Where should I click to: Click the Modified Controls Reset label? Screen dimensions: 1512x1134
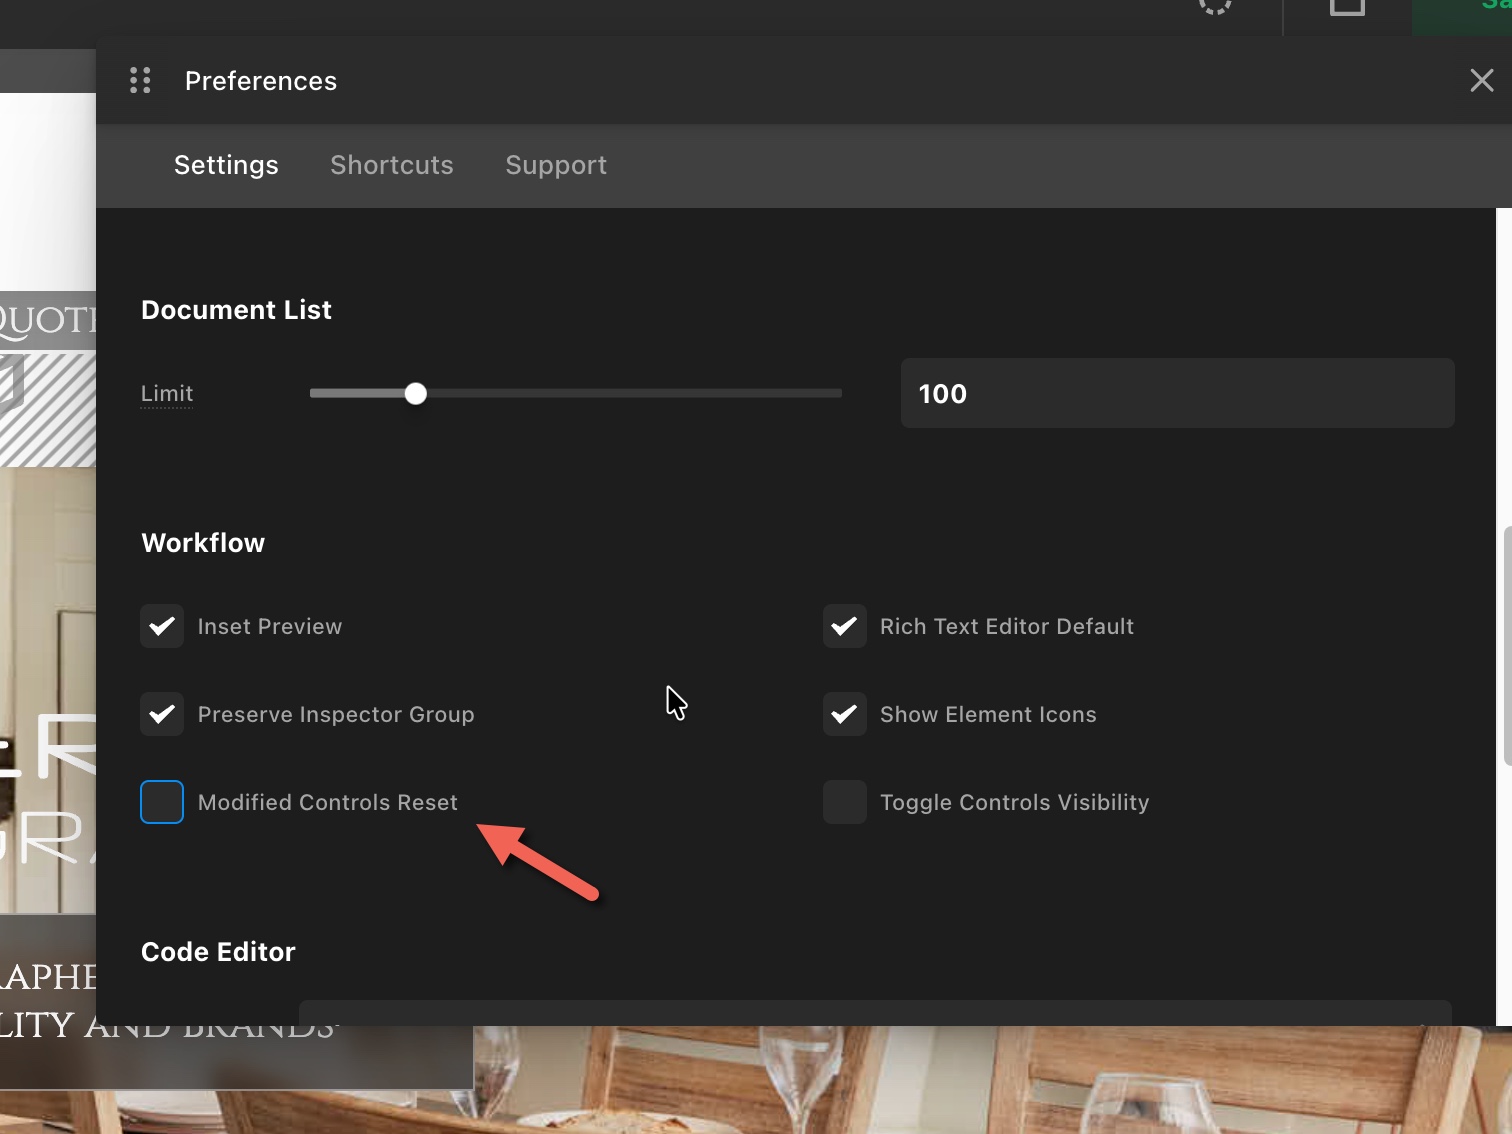click(328, 802)
